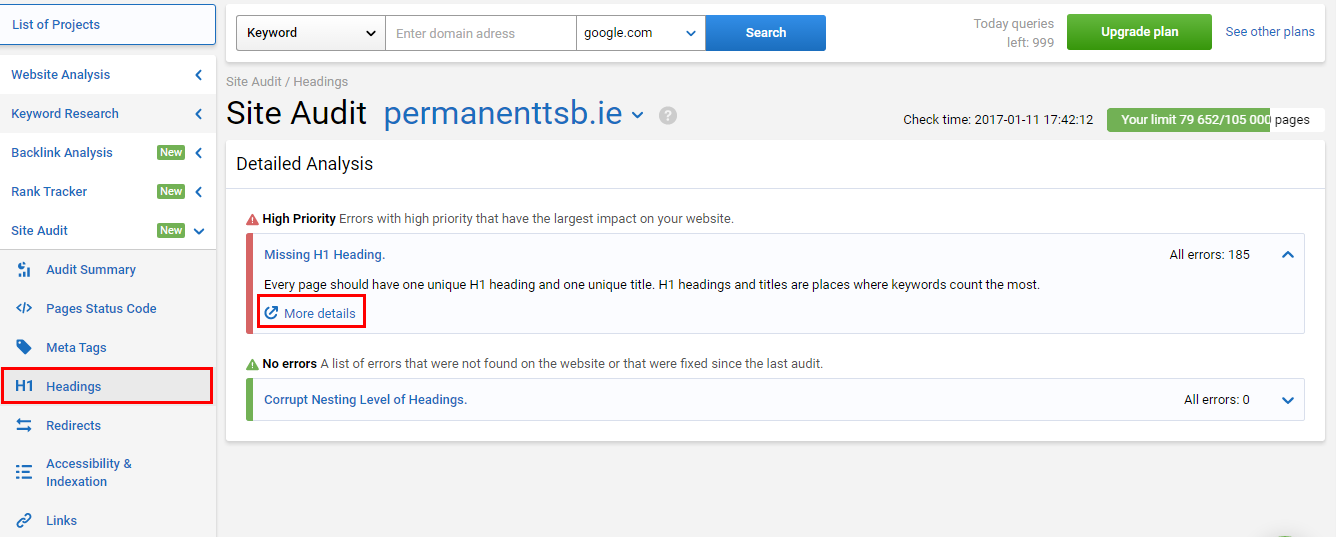Click the green No errors triangle icon
The height and width of the screenshot is (537, 1336).
pos(252,364)
